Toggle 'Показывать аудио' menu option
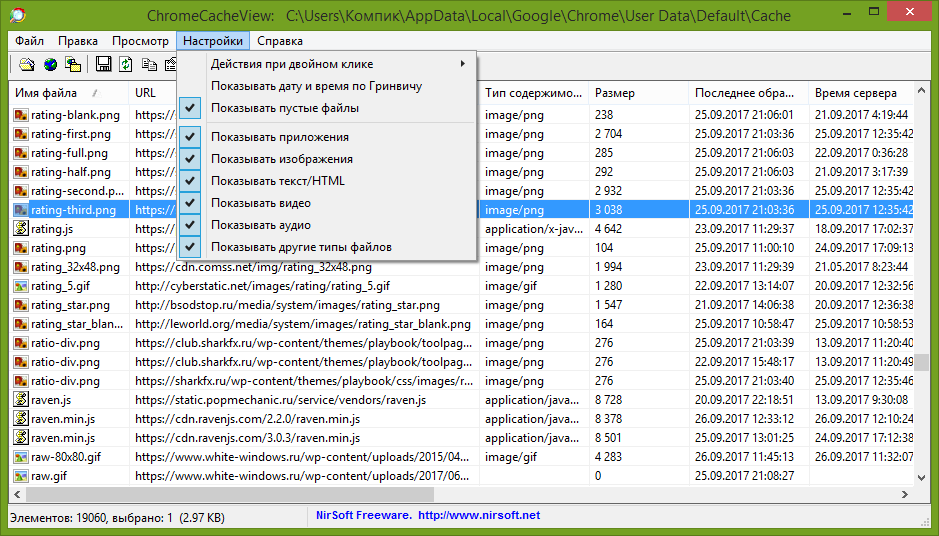The height and width of the screenshot is (536, 939). point(260,225)
